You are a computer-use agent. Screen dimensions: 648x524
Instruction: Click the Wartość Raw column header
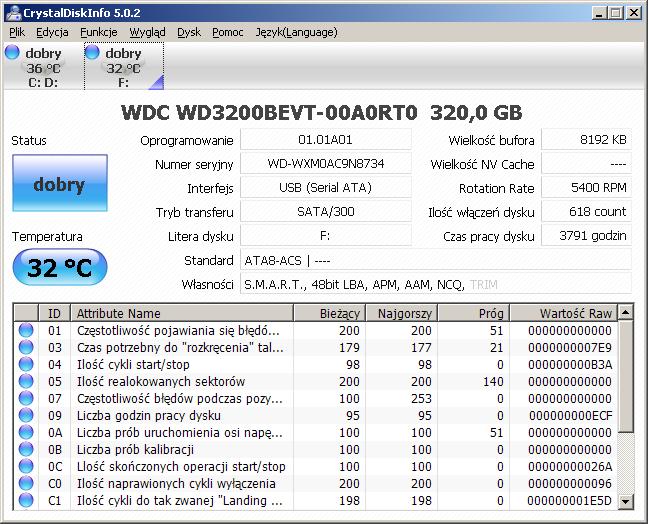tap(564, 313)
